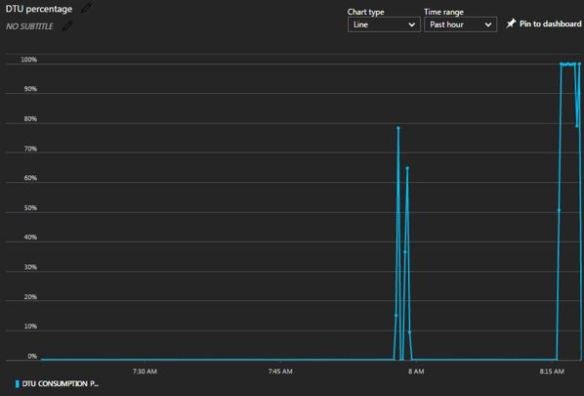Edit the DTU percentage chart title
584x396 pixels.
86,7
